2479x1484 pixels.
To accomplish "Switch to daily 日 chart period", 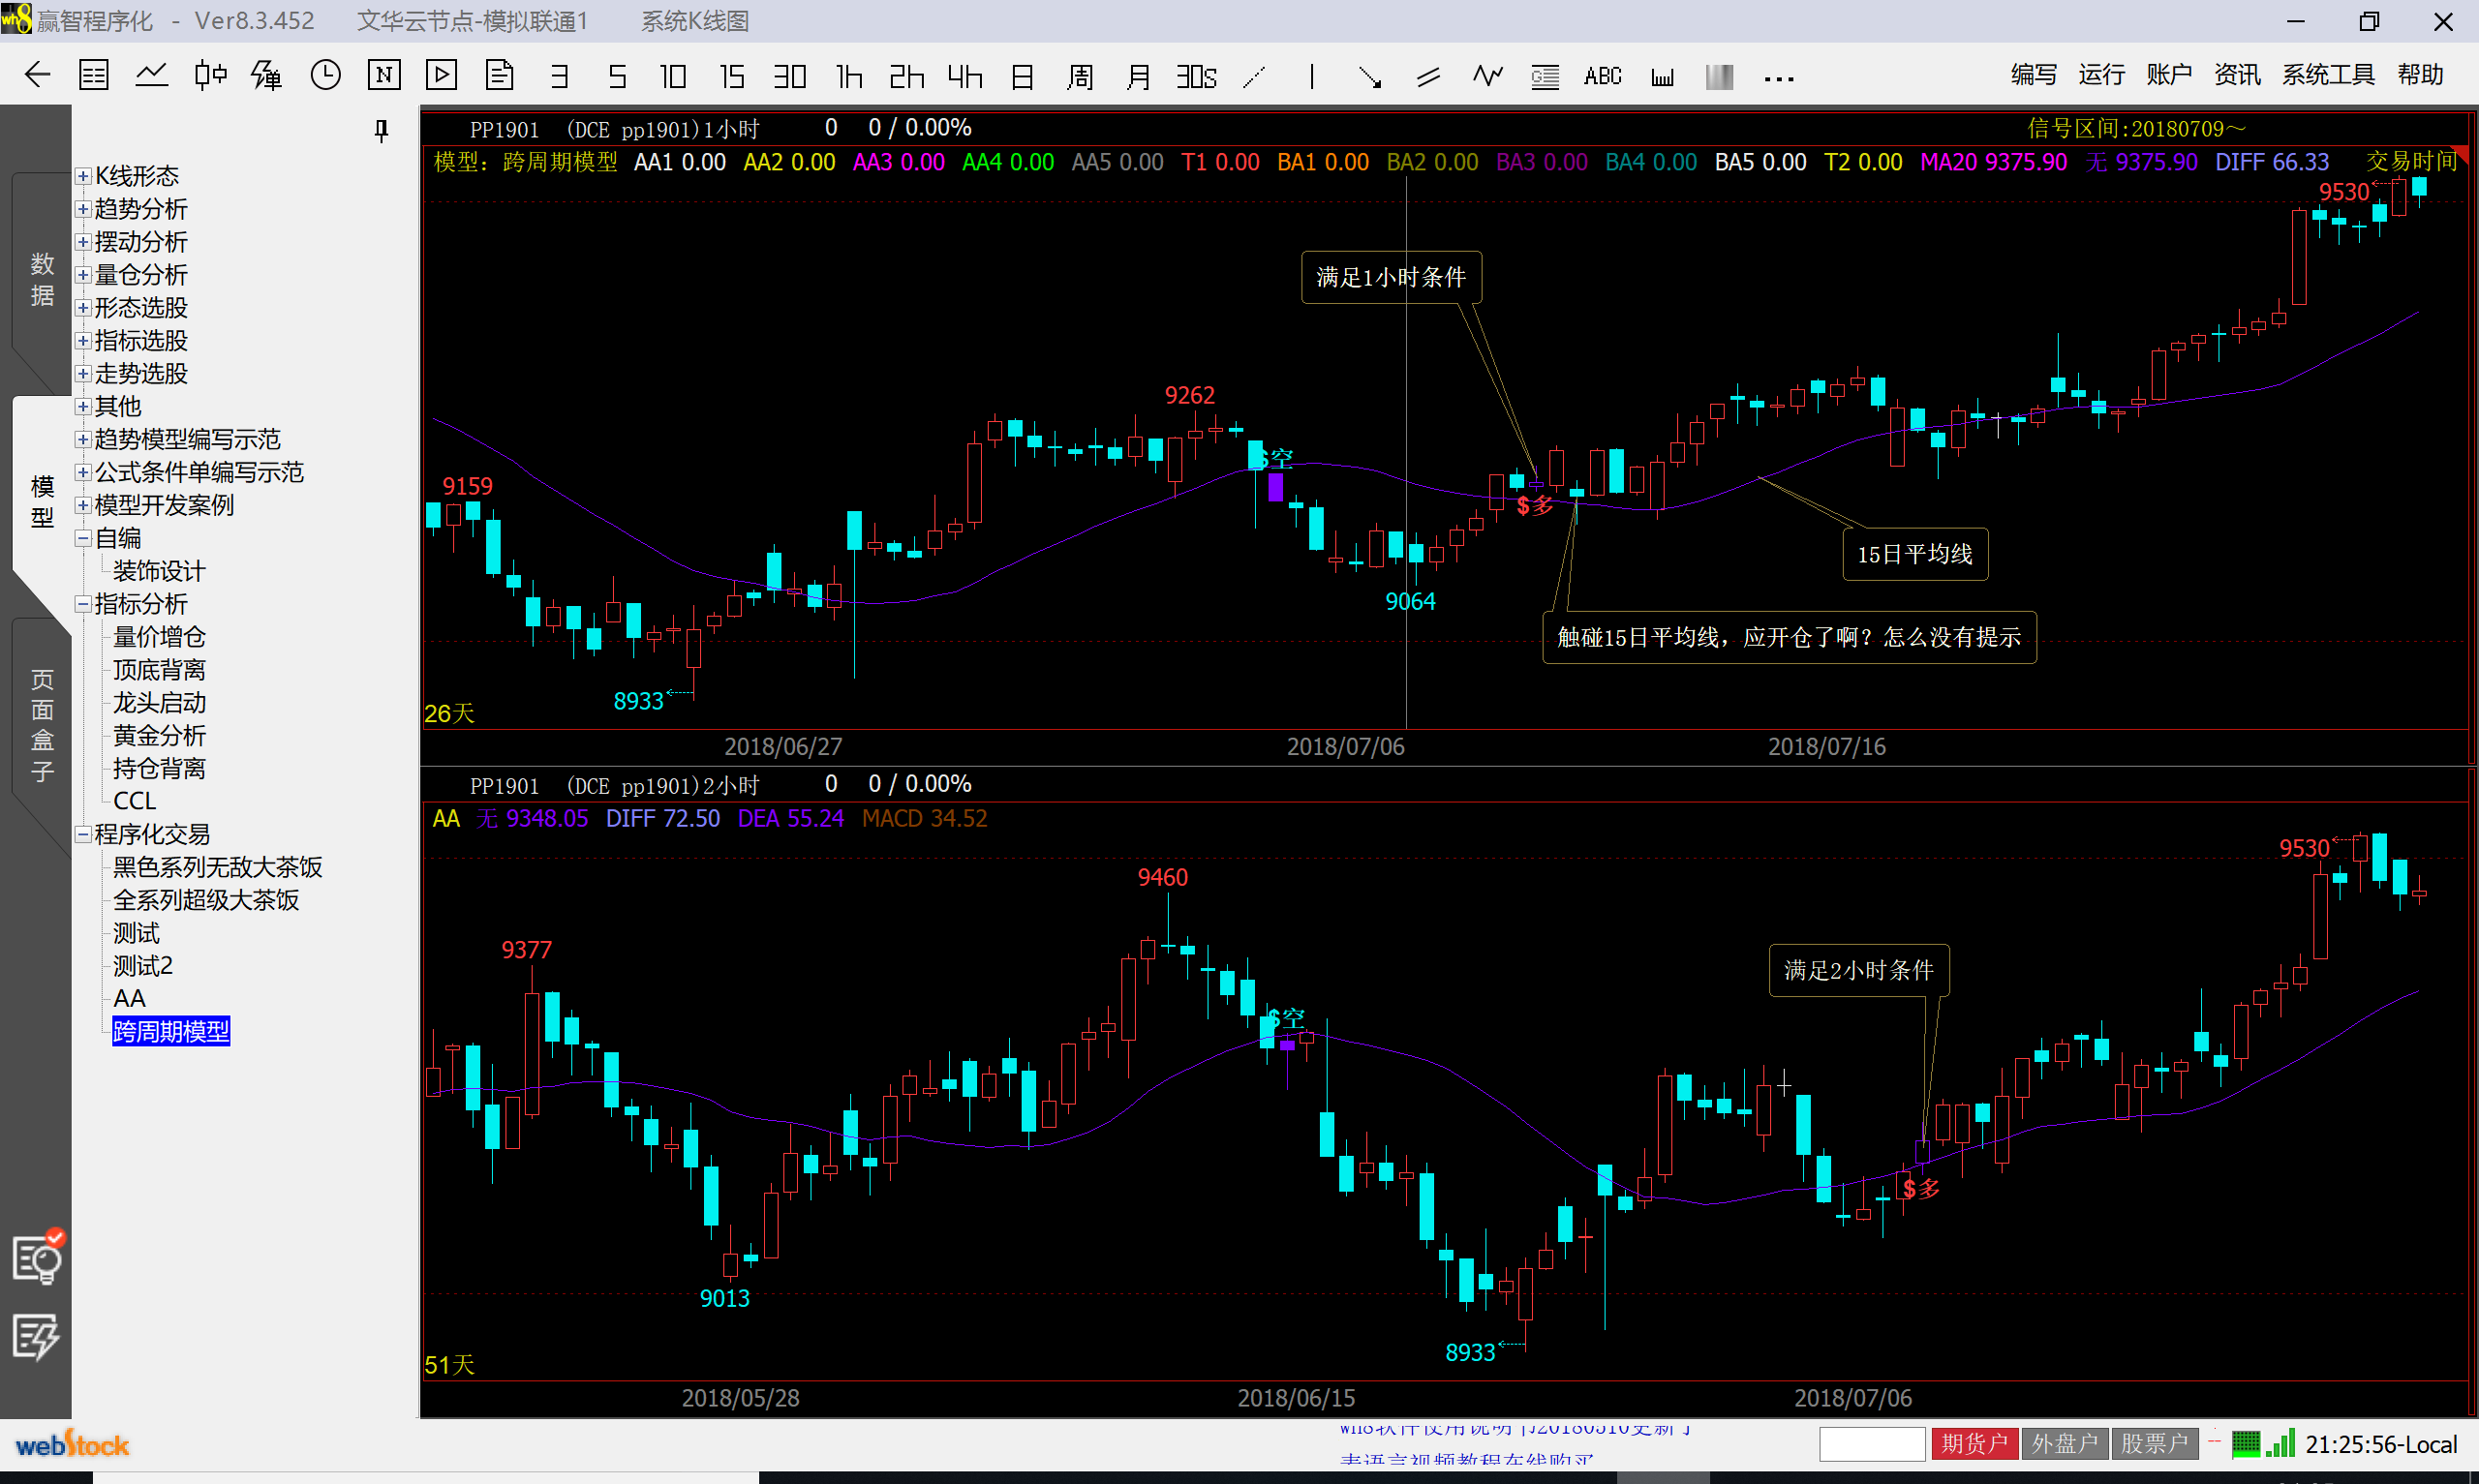I will tap(1022, 77).
